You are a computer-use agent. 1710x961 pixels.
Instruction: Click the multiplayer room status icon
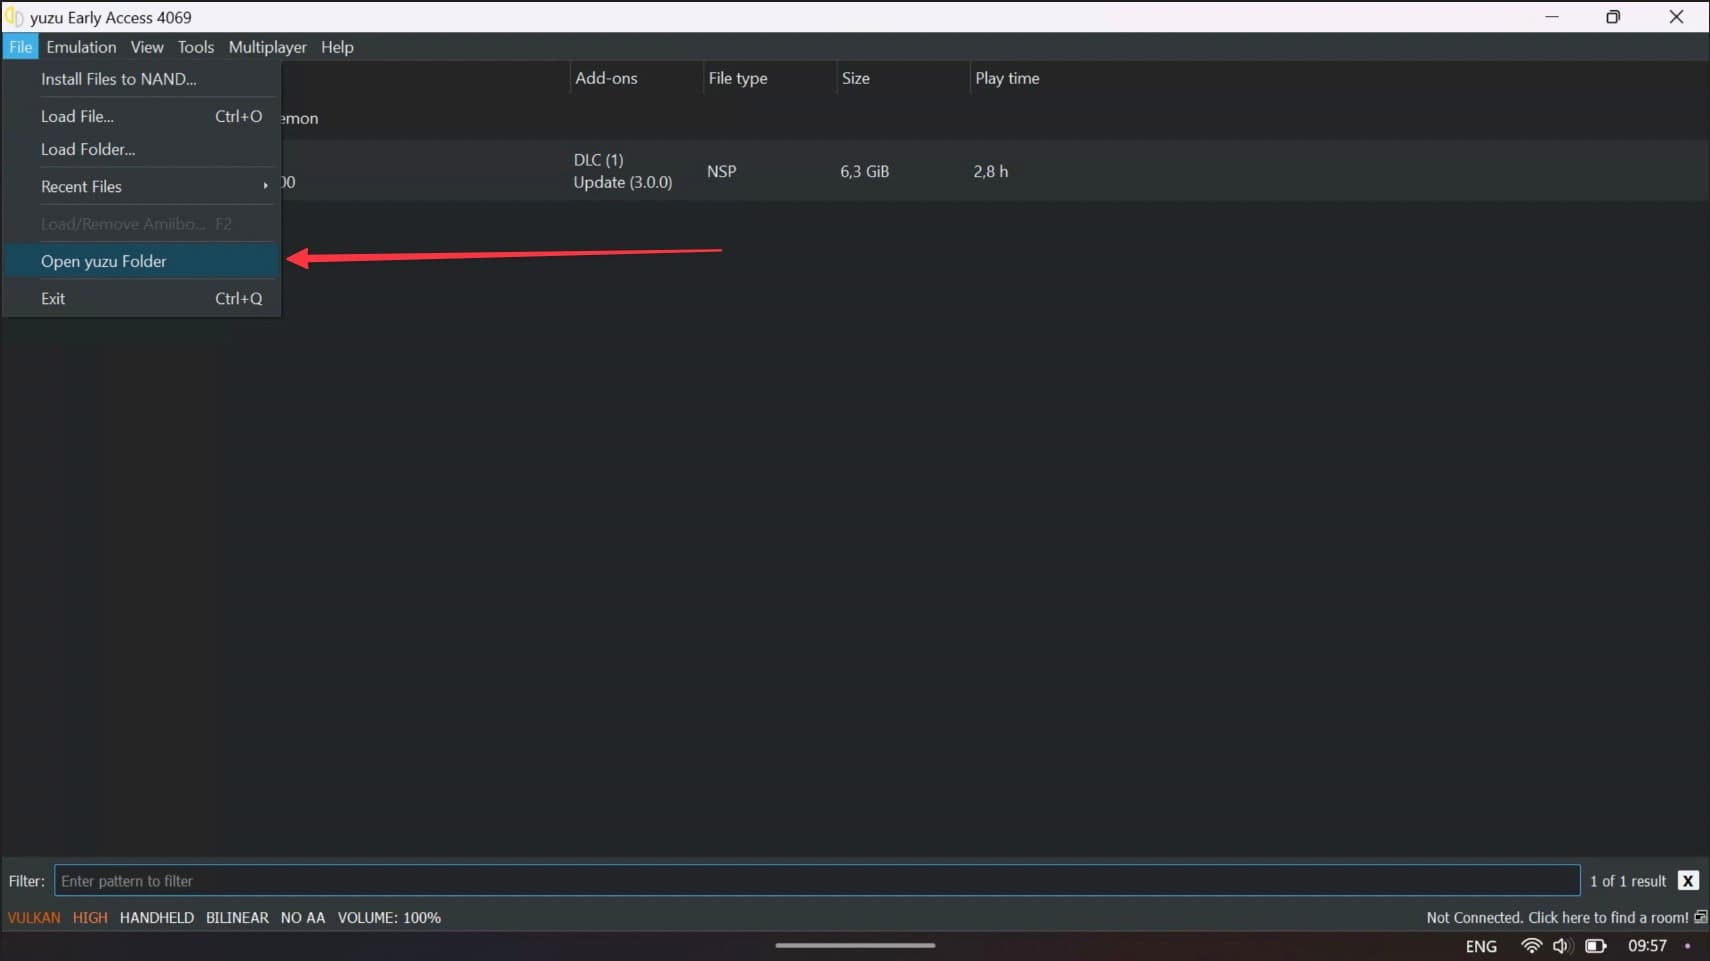pyautogui.click(x=1700, y=917)
